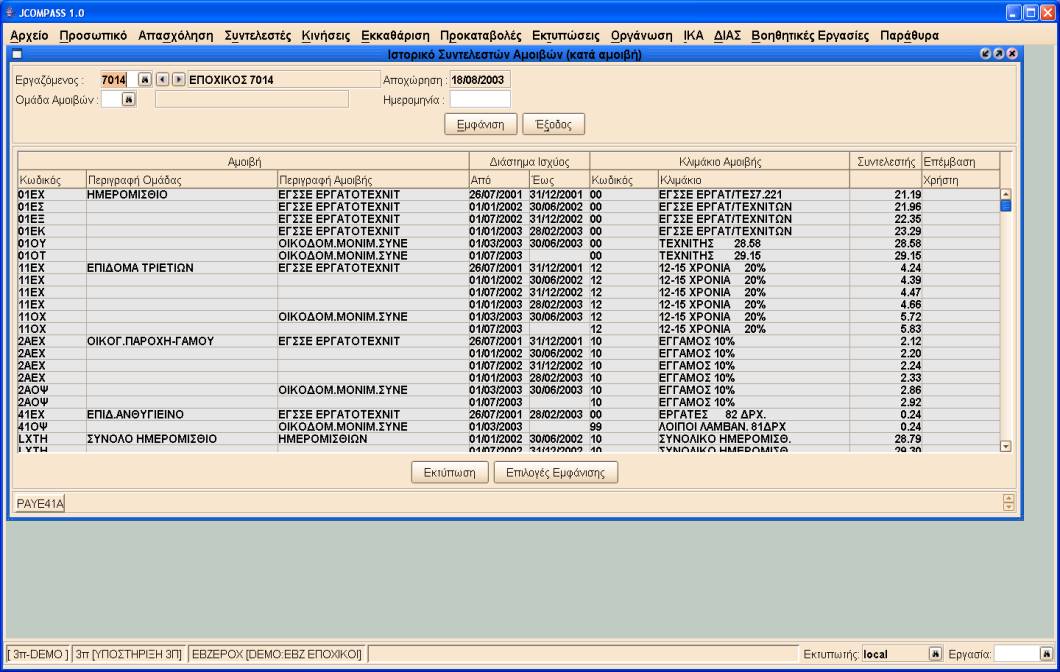Click the Συντελεστής column header

coord(886,162)
